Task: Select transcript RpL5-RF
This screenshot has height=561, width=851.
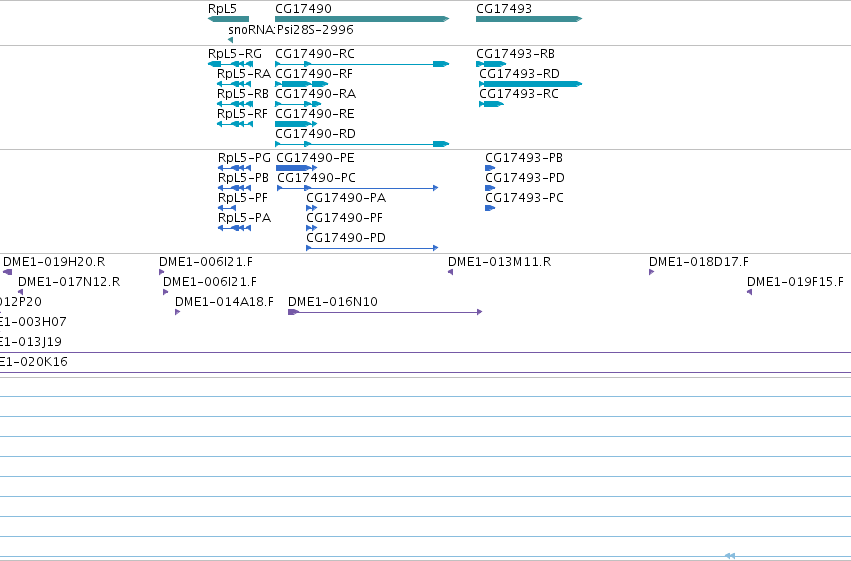Action: point(242,114)
